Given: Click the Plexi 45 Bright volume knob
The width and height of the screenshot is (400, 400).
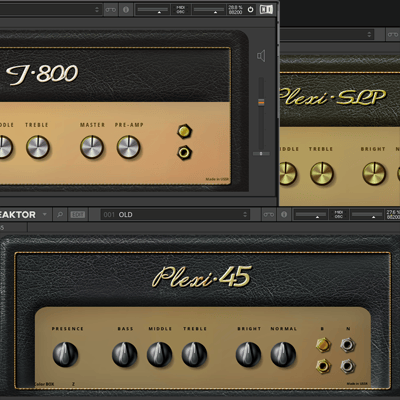Looking at the screenshot, I should 248,354.
